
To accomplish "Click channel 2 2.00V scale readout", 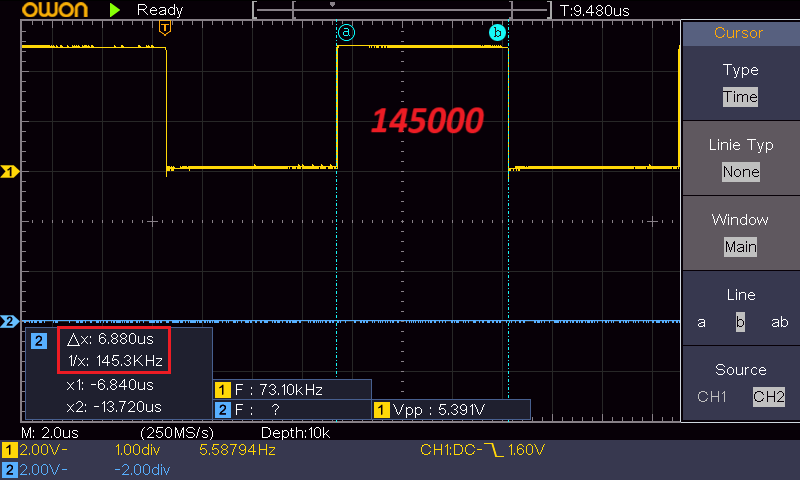I will (43, 470).
